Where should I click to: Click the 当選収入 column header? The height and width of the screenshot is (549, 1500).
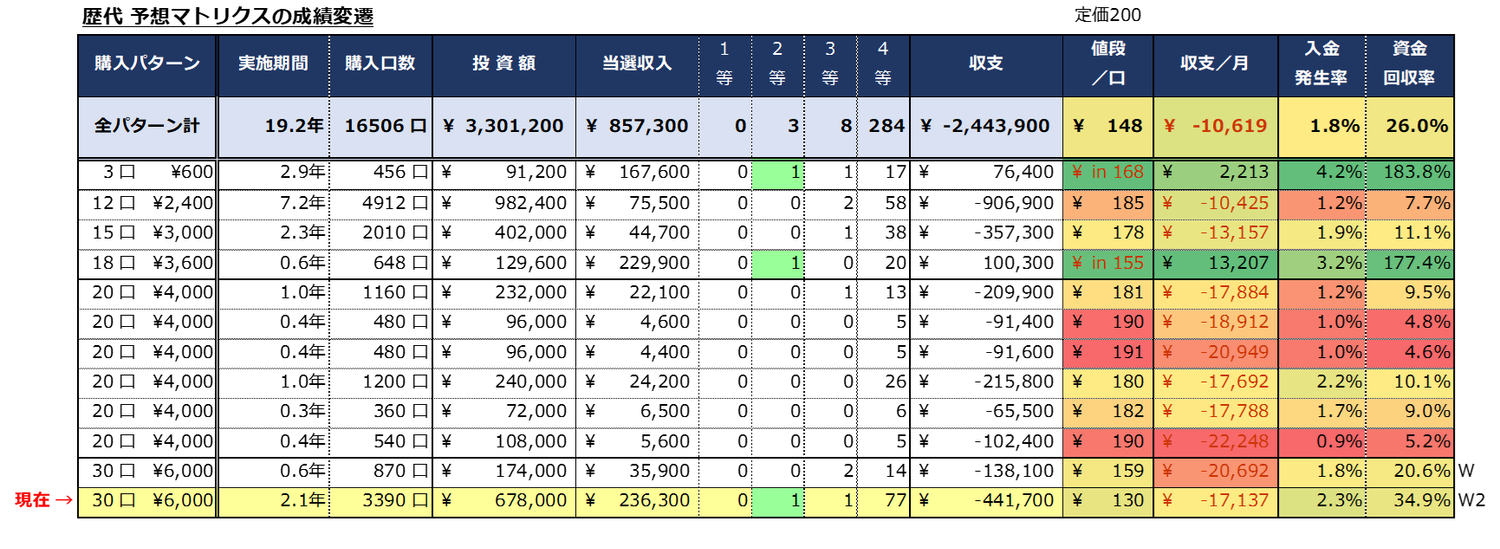pos(636,63)
